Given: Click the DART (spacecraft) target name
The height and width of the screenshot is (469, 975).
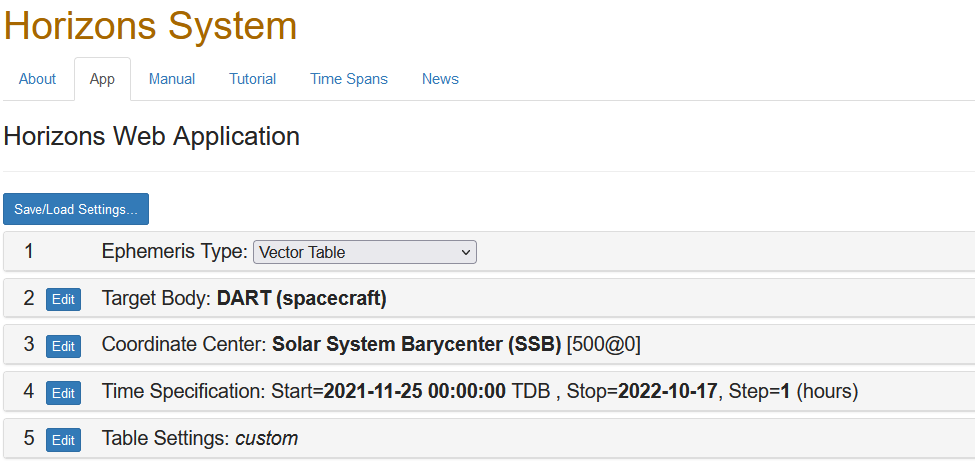Looking at the screenshot, I should tap(302, 299).
